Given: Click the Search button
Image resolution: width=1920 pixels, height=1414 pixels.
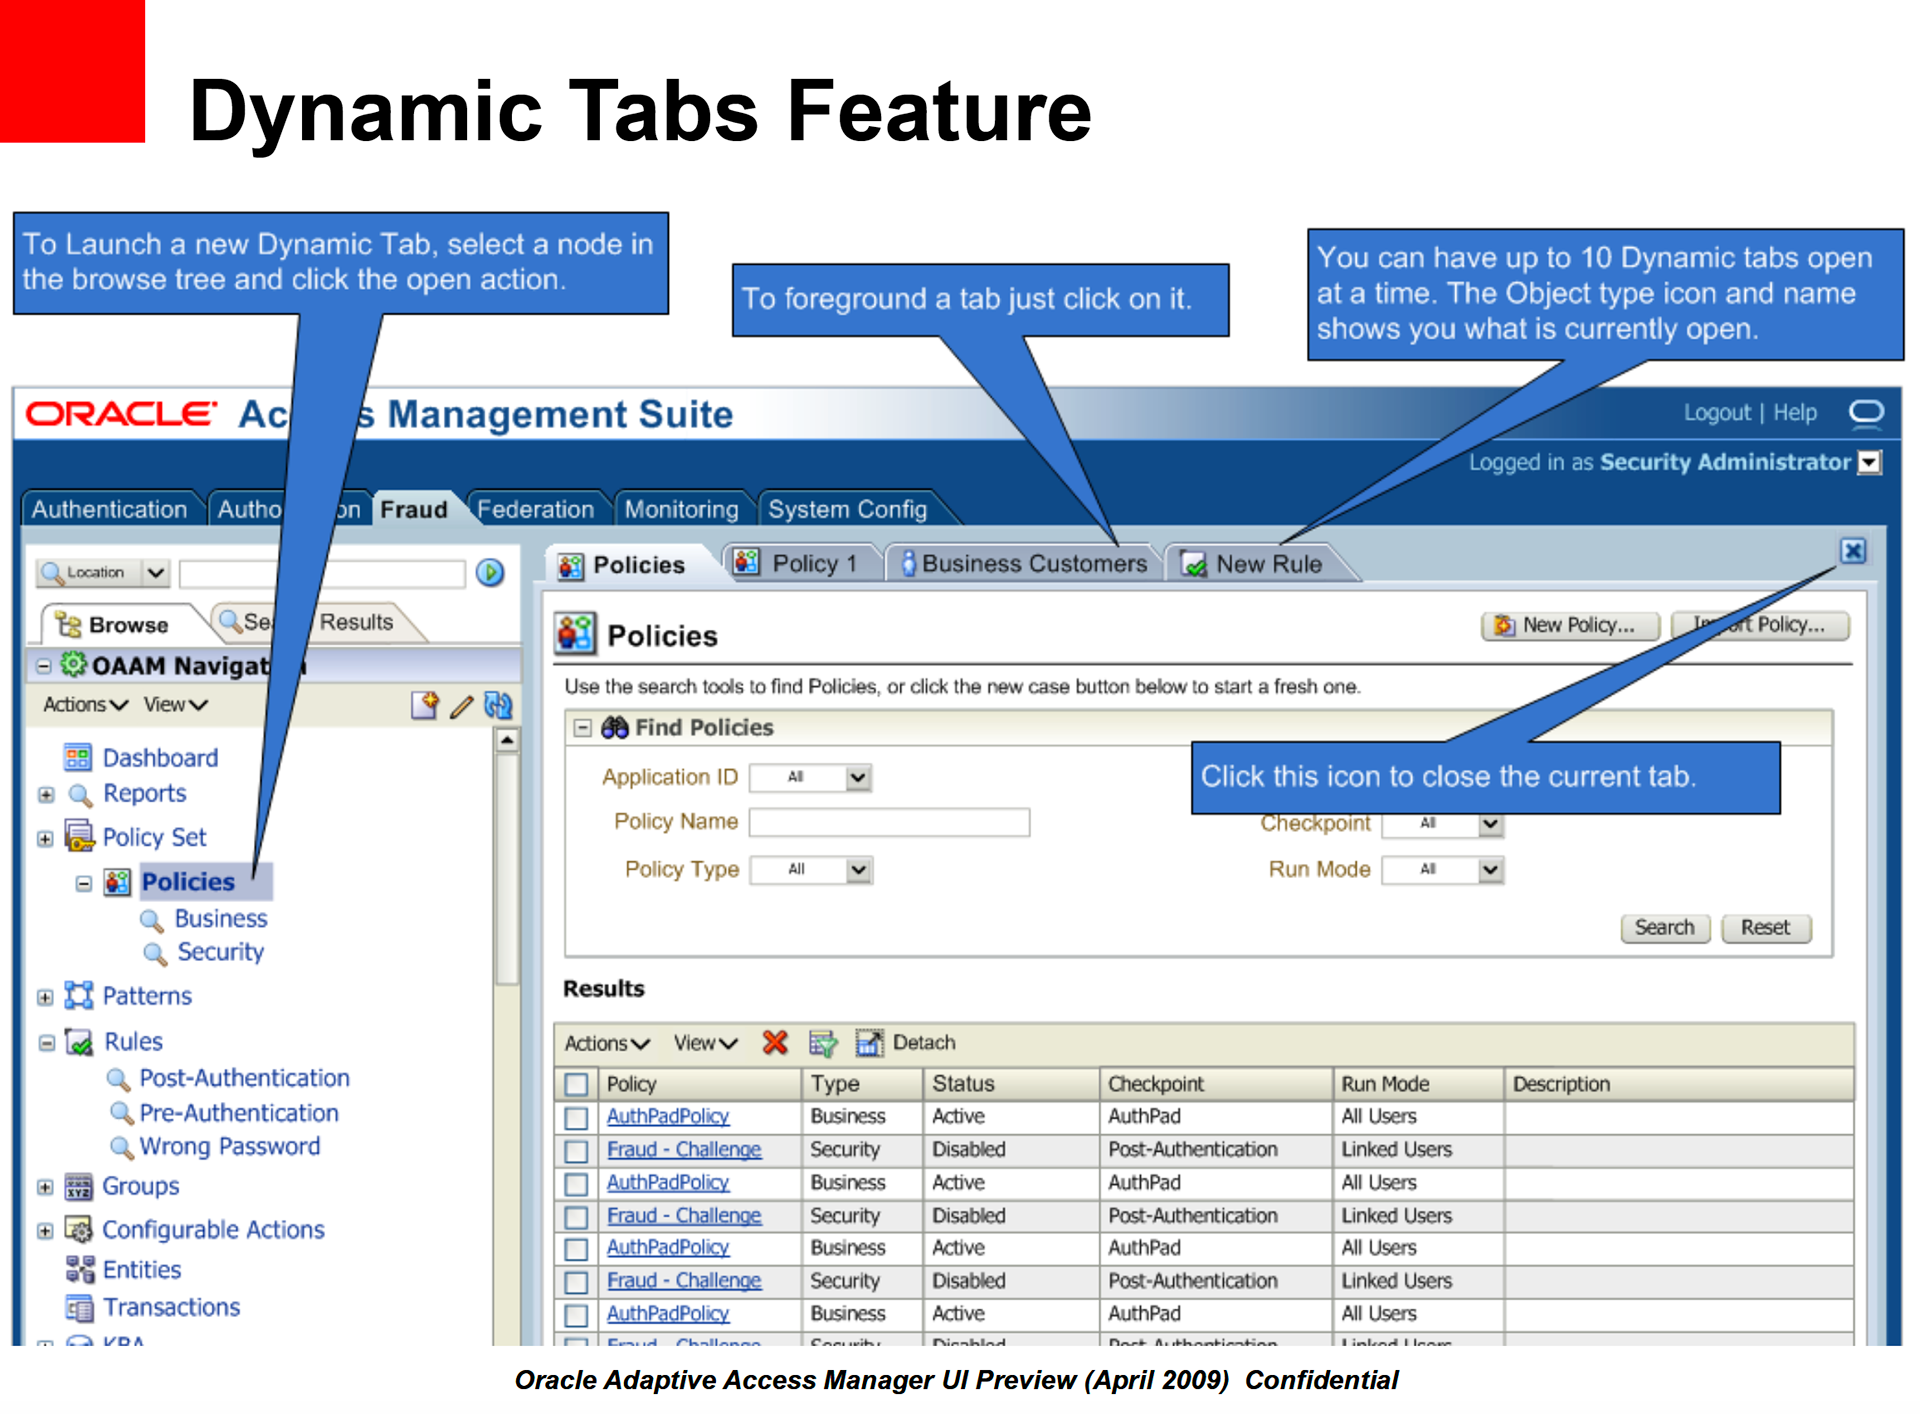Looking at the screenshot, I should (1664, 928).
